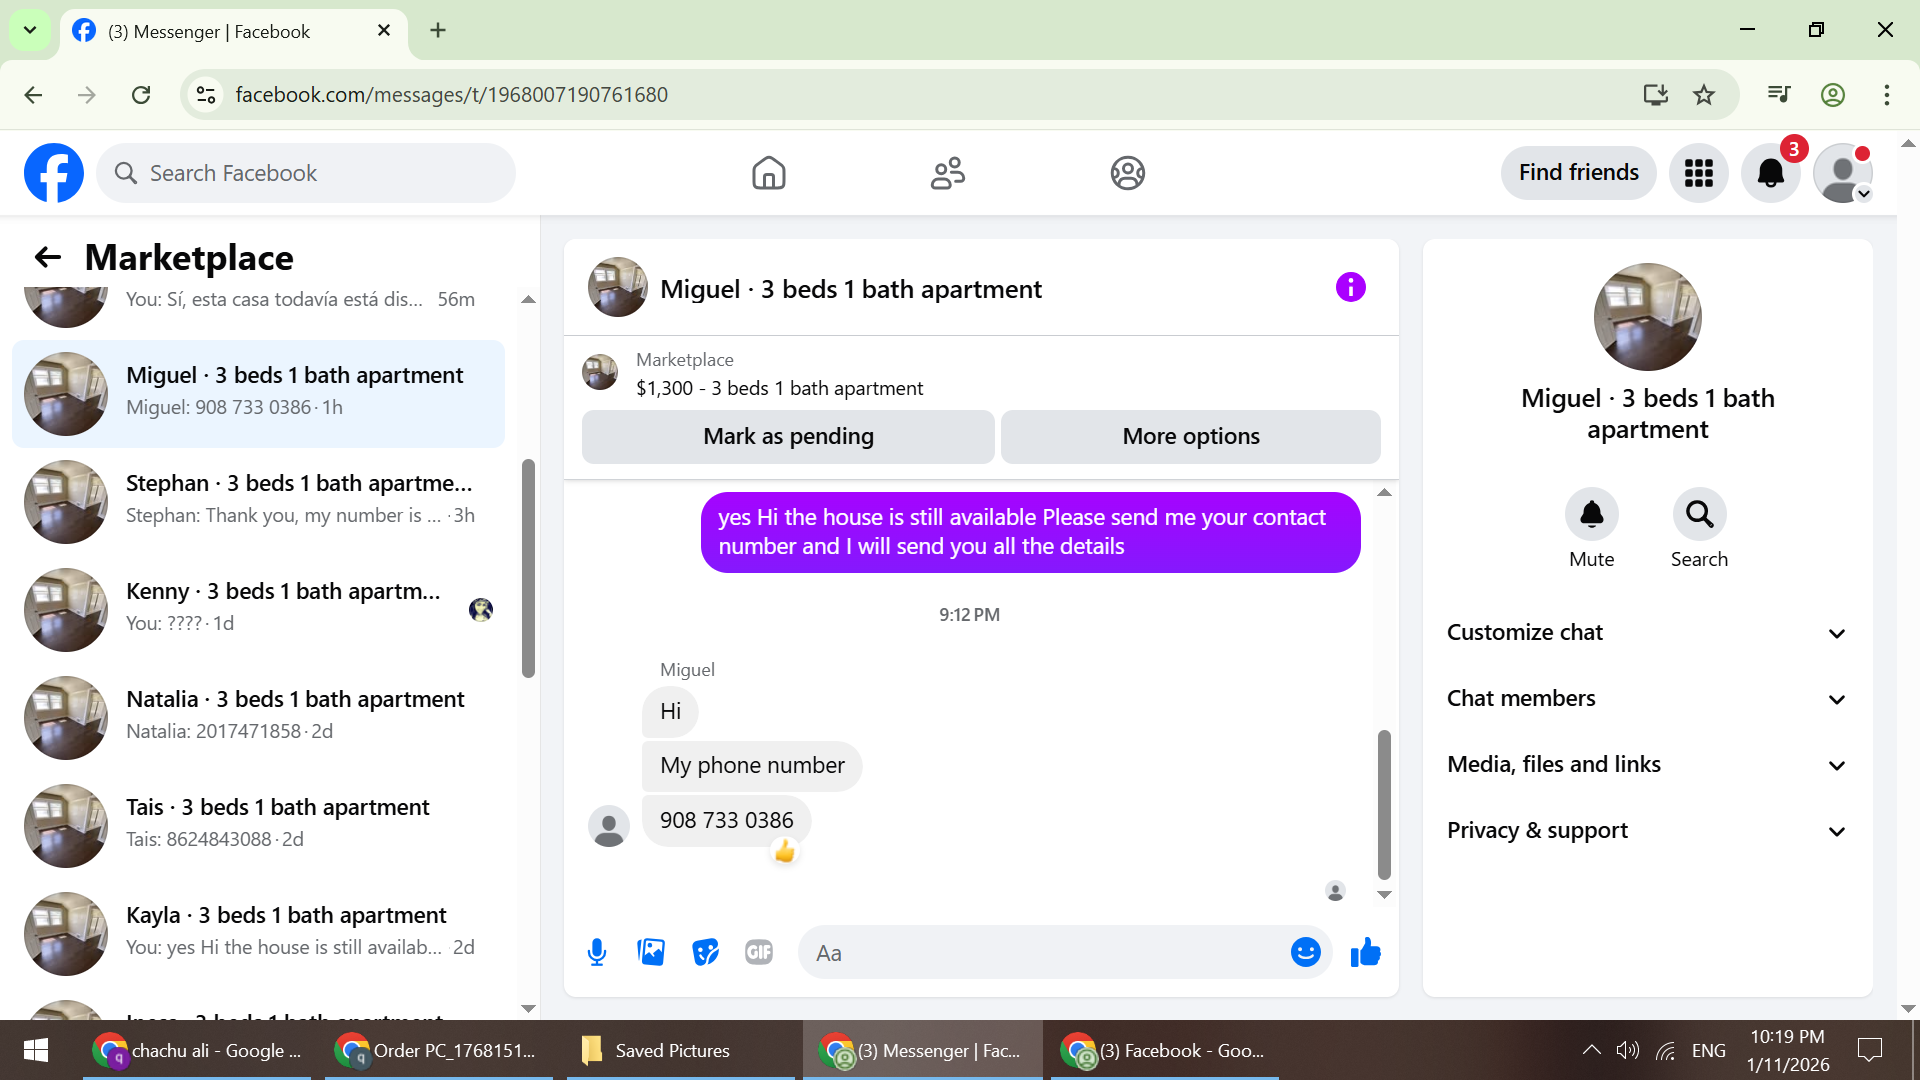The width and height of the screenshot is (1920, 1080).
Task: Choose a sticker icon
Action: [705, 952]
